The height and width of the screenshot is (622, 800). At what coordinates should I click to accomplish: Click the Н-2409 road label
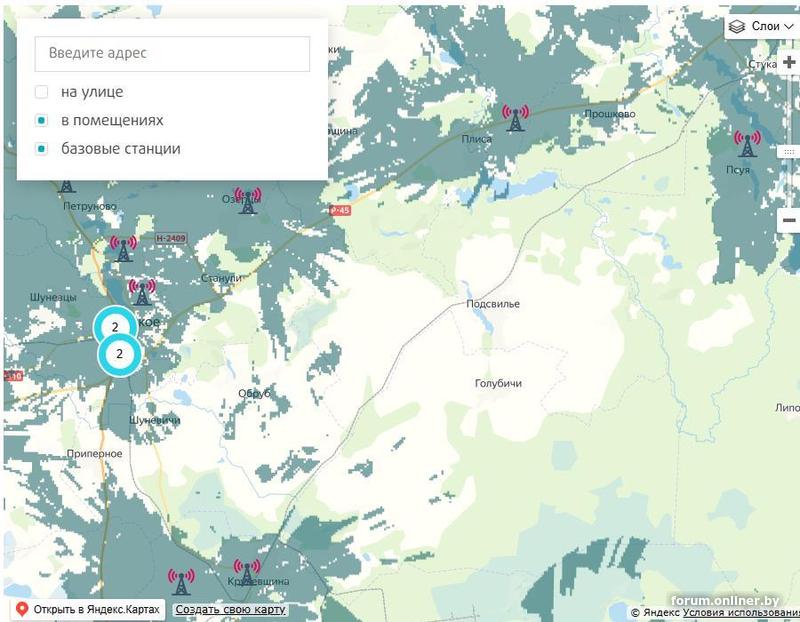click(x=171, y=238)
